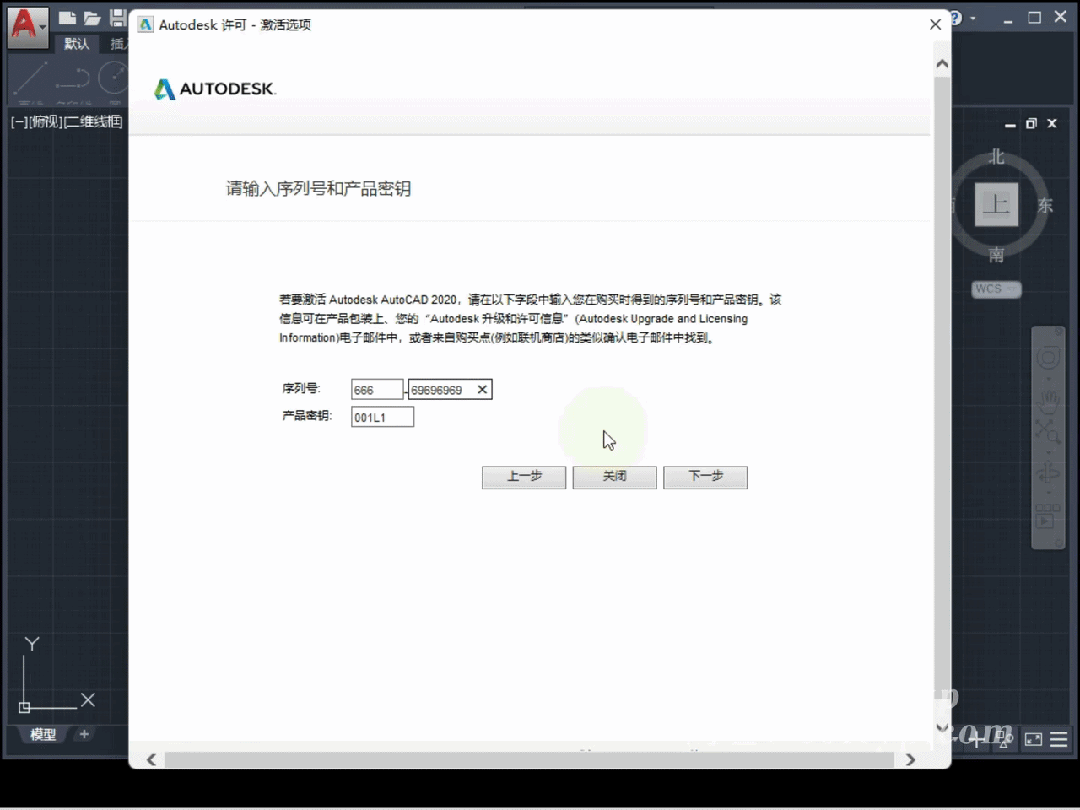
Task: Restore the drawing viewport window
Action: (x=1031, y=123)
